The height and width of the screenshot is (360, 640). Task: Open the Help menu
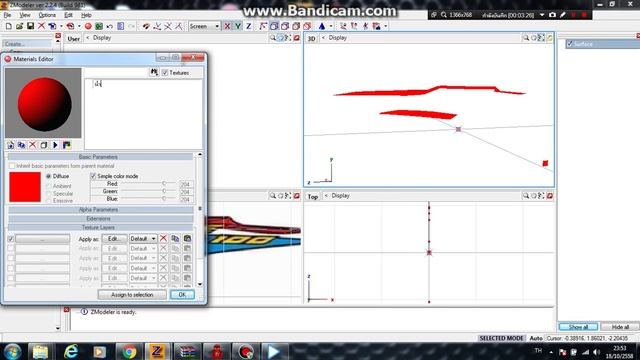click(x=86, y=15)
